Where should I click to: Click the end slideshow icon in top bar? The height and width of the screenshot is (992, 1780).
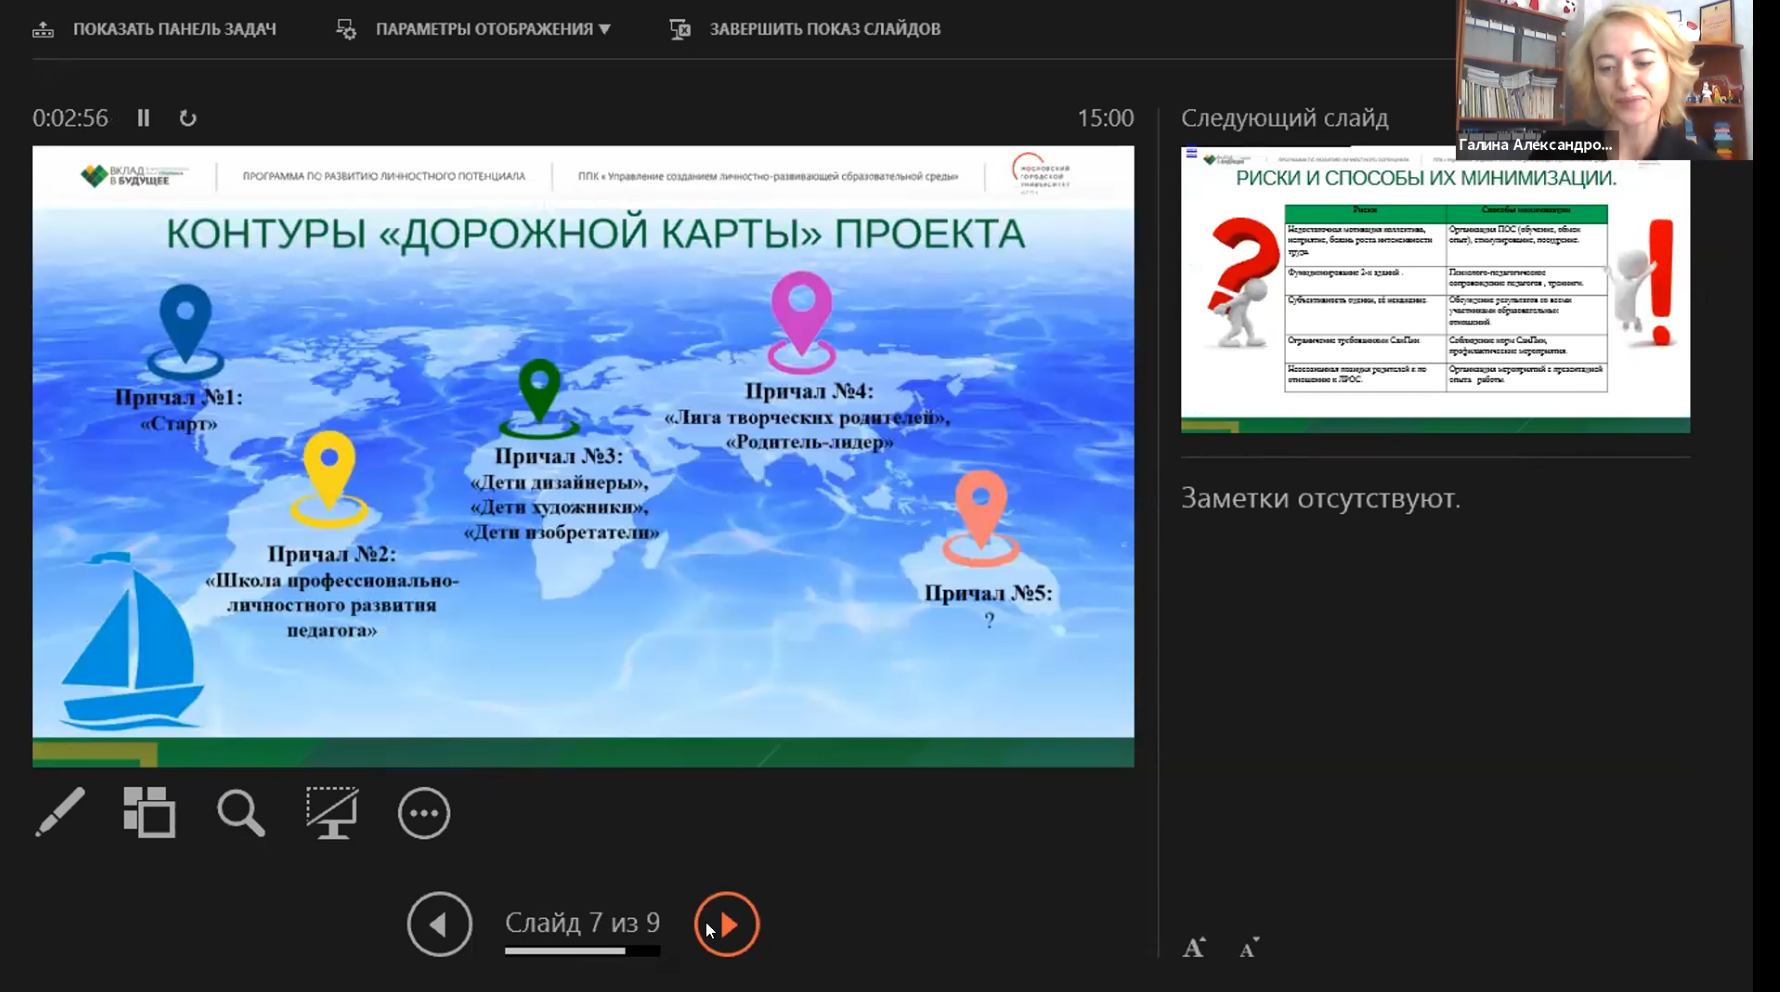pyautogui.click(x=680, y=29)
